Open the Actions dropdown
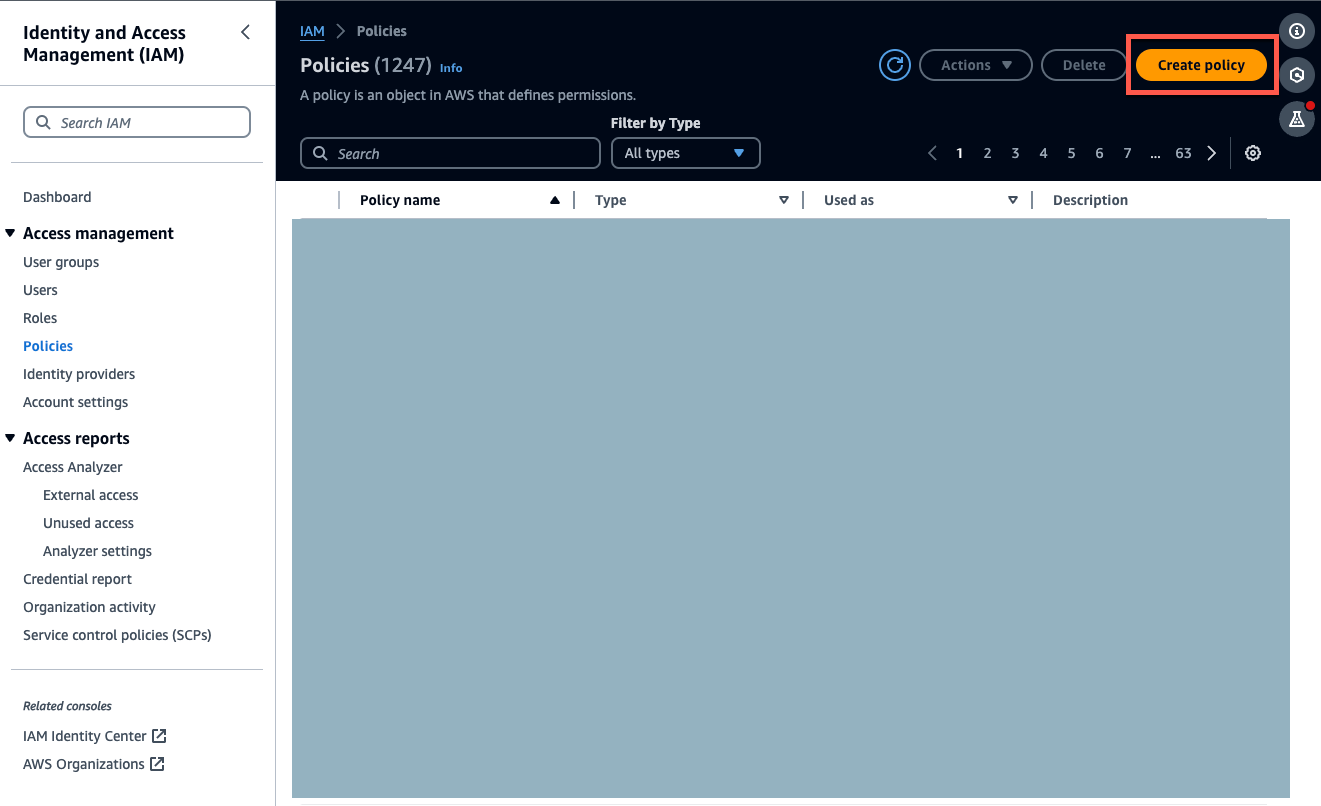1321x806 pixels. tap(975, 64)
